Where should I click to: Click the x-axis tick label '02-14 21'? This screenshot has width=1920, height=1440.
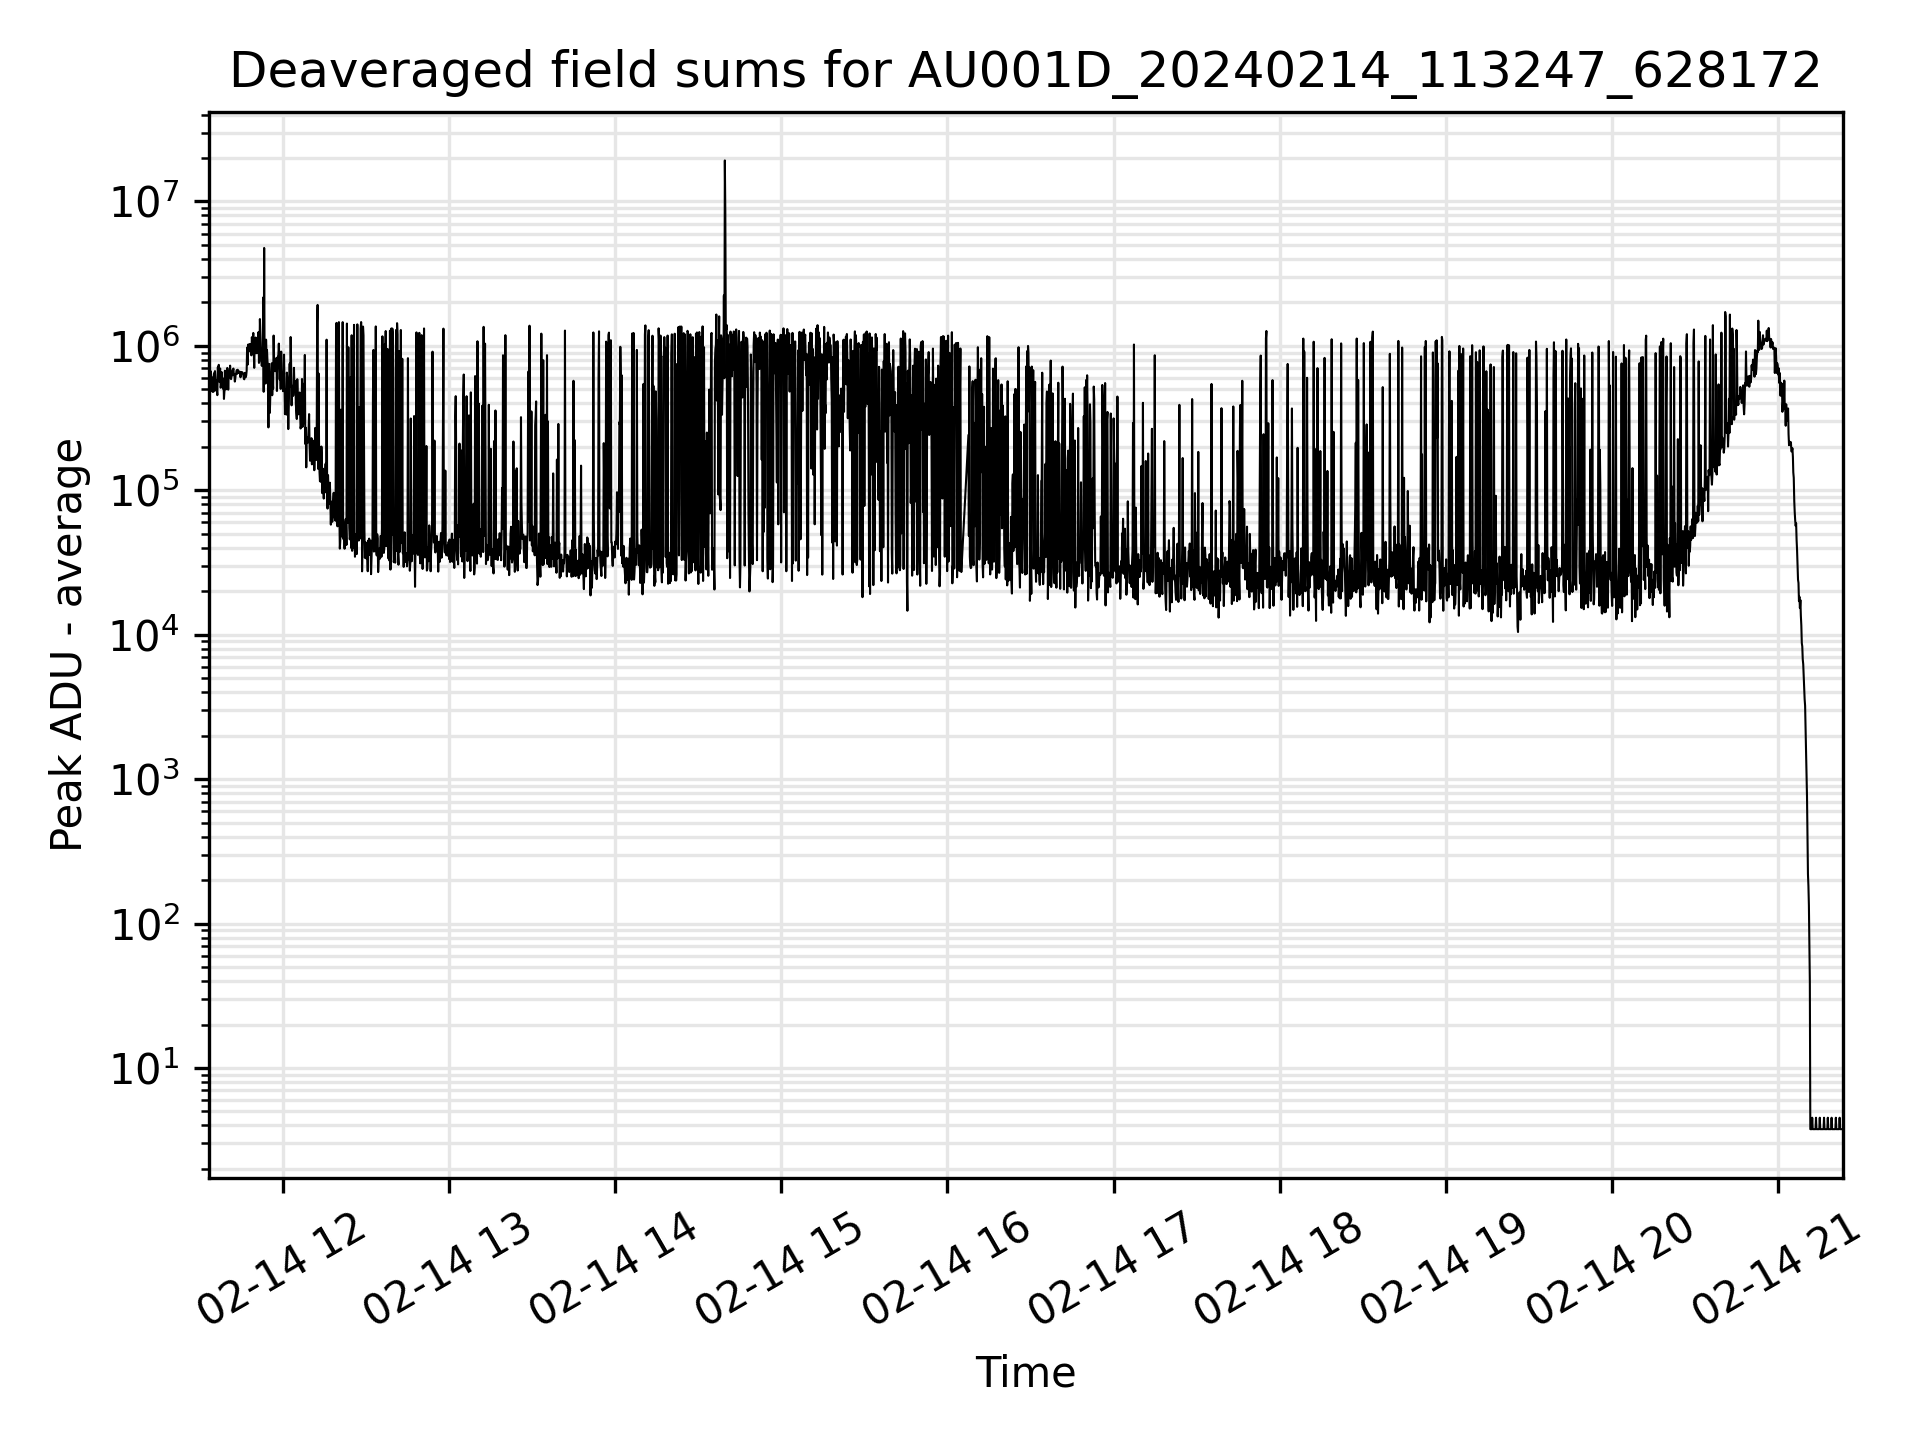1778,1271
